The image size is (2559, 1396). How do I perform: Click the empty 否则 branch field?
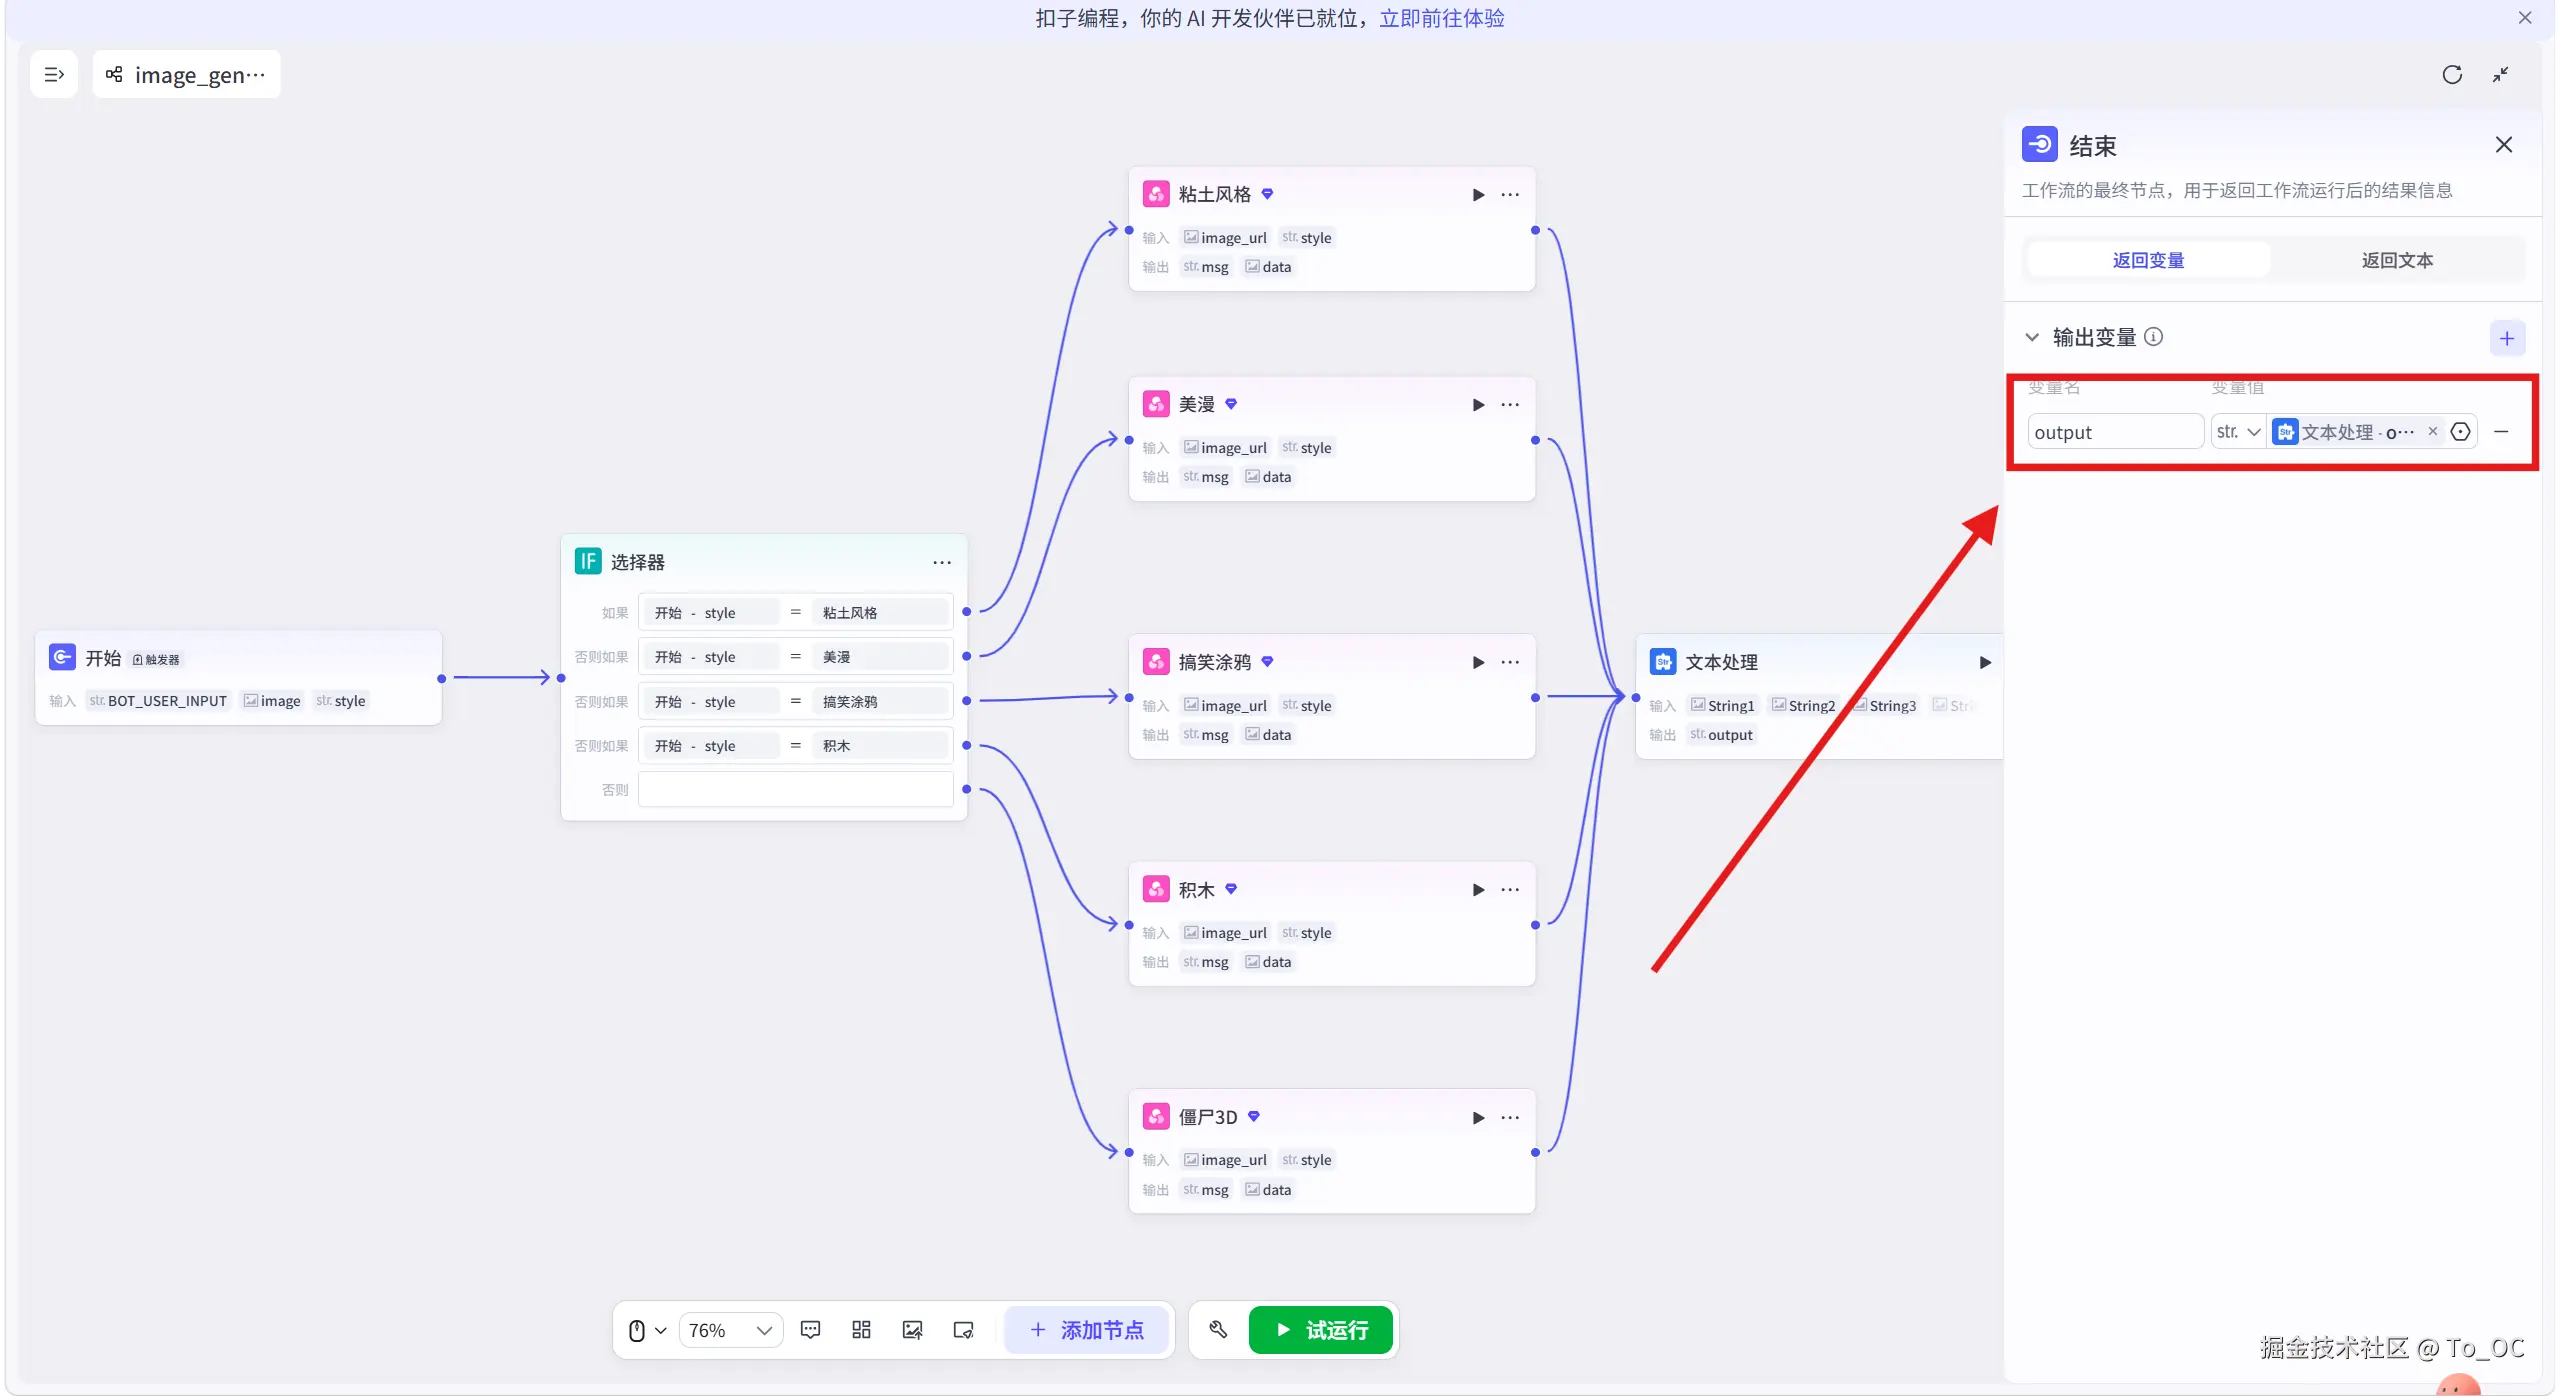click(x=795, y=790)
